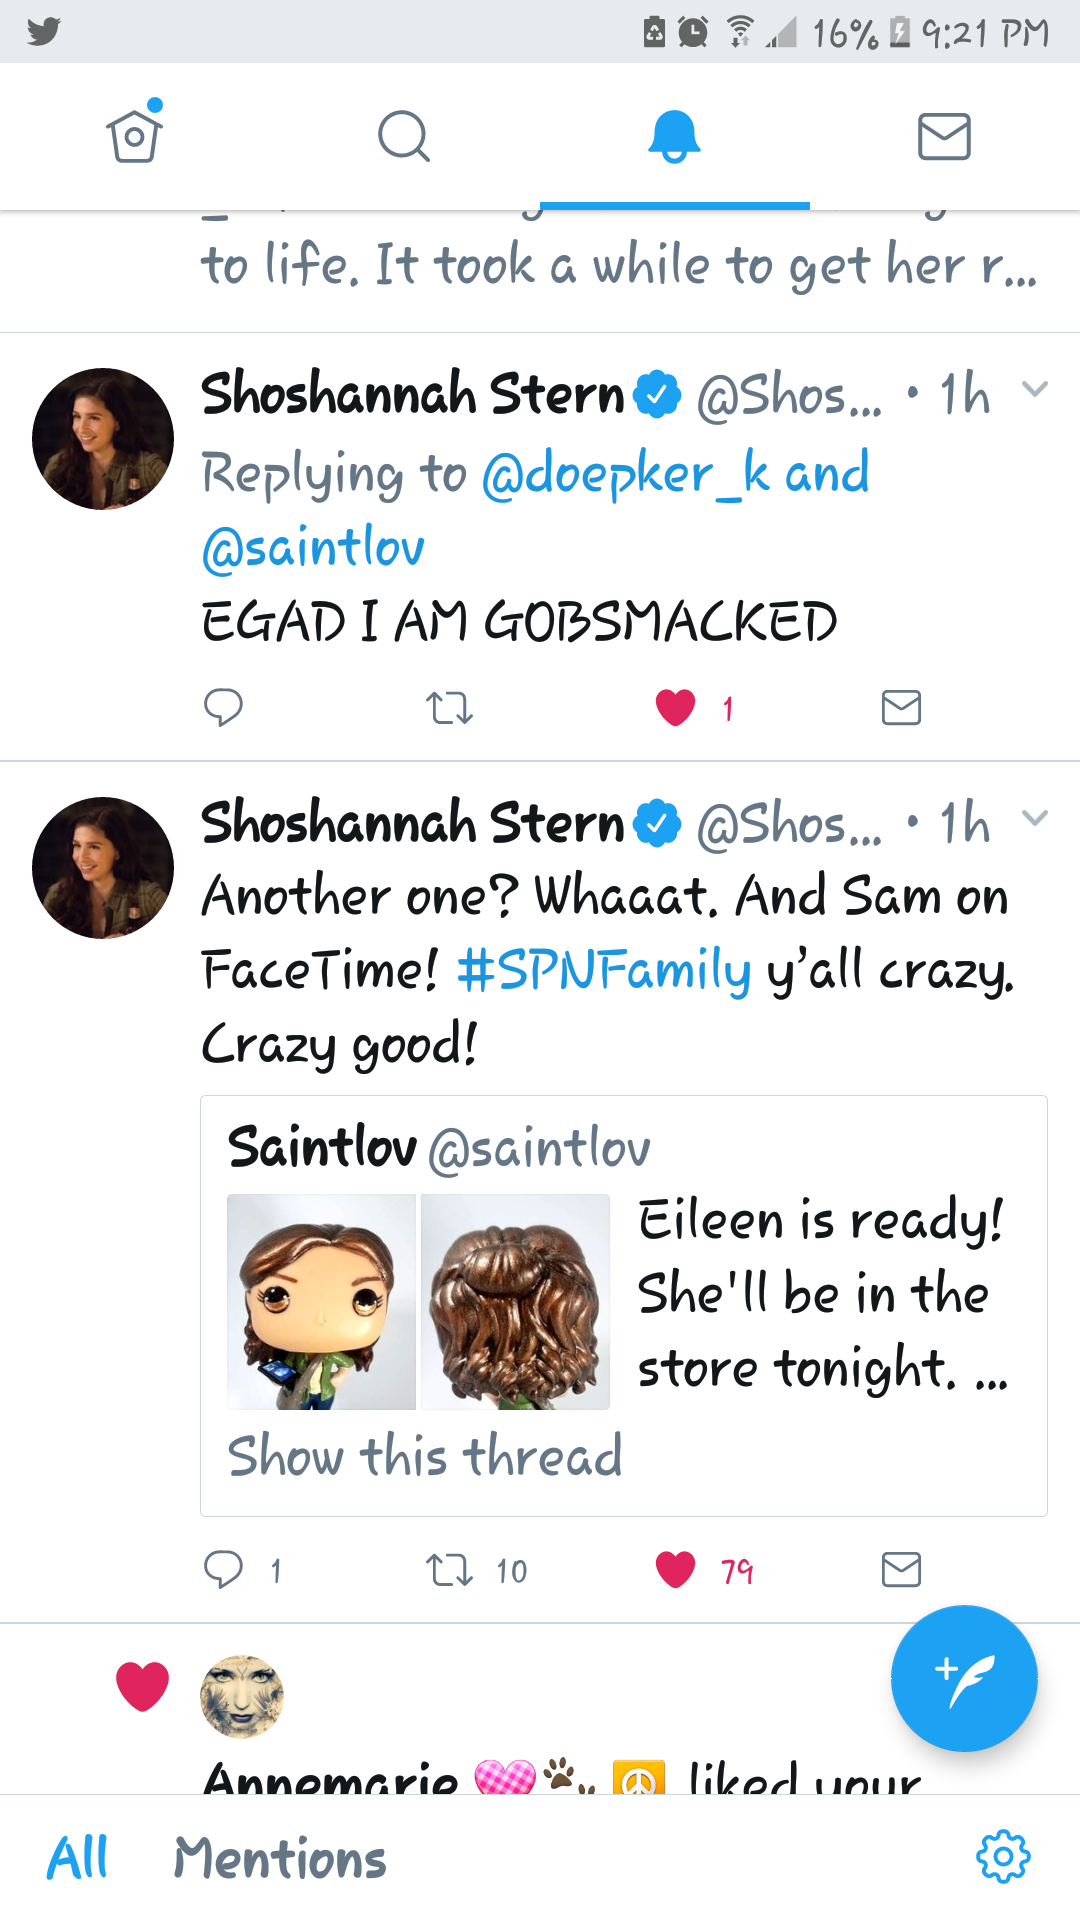Open the Home timeline tab
1080x1920 pixels.
tap(135, 136)
